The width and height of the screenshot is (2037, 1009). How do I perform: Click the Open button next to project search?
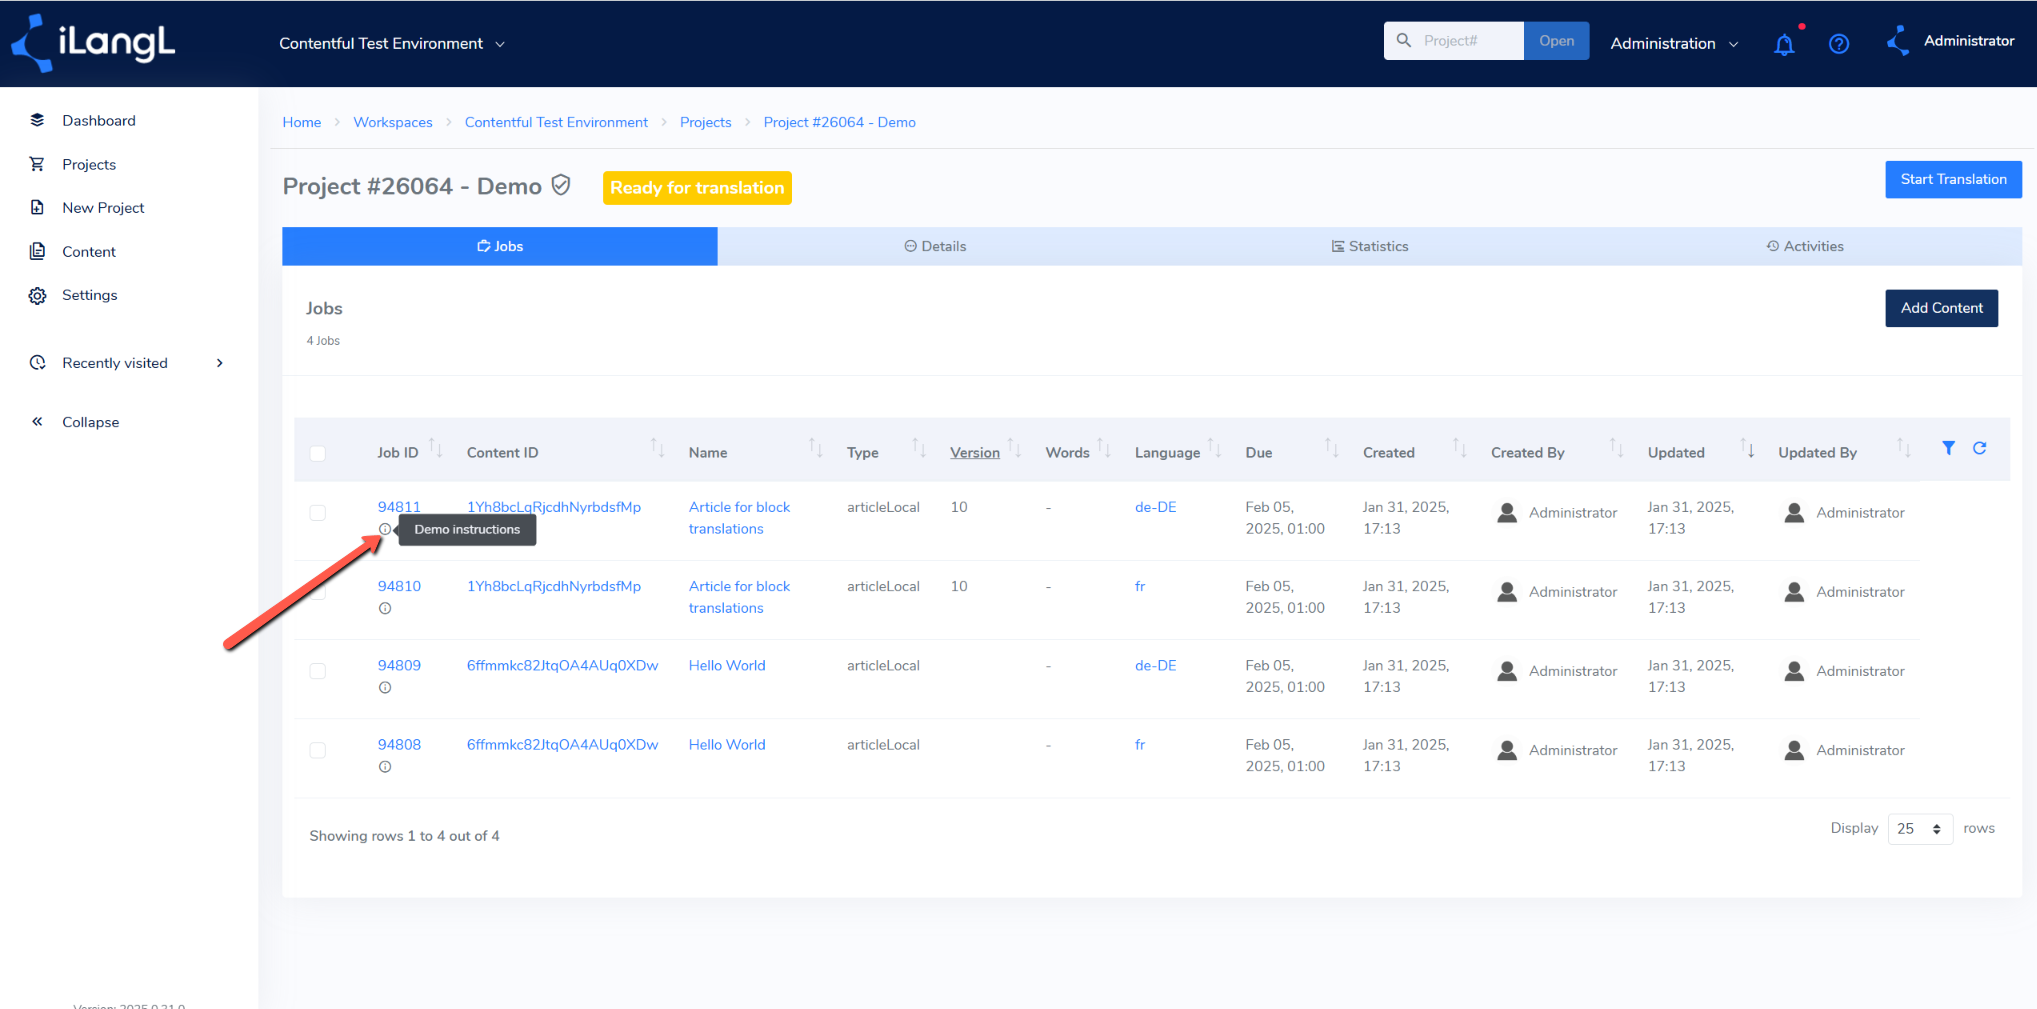pos(1556,41)
